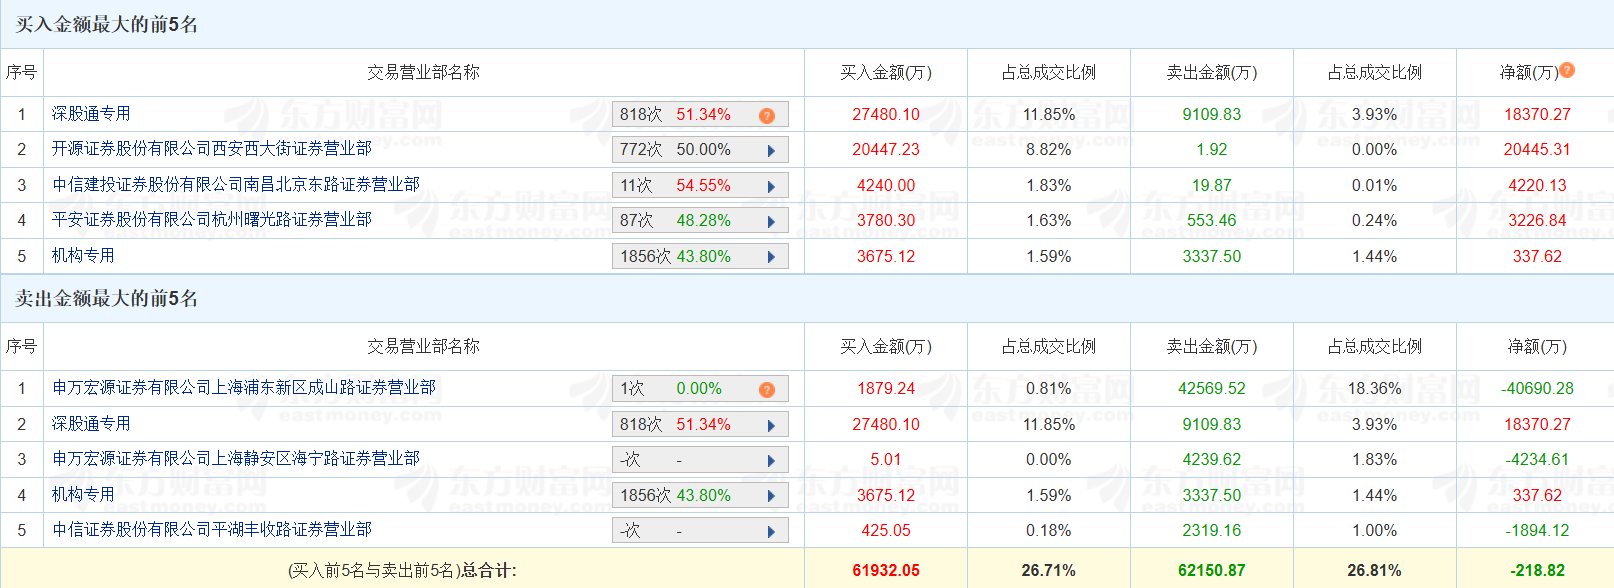
Task: Open the 平安证券杭州曙光路证券营业部 link
Action: [x=212, y=220]
